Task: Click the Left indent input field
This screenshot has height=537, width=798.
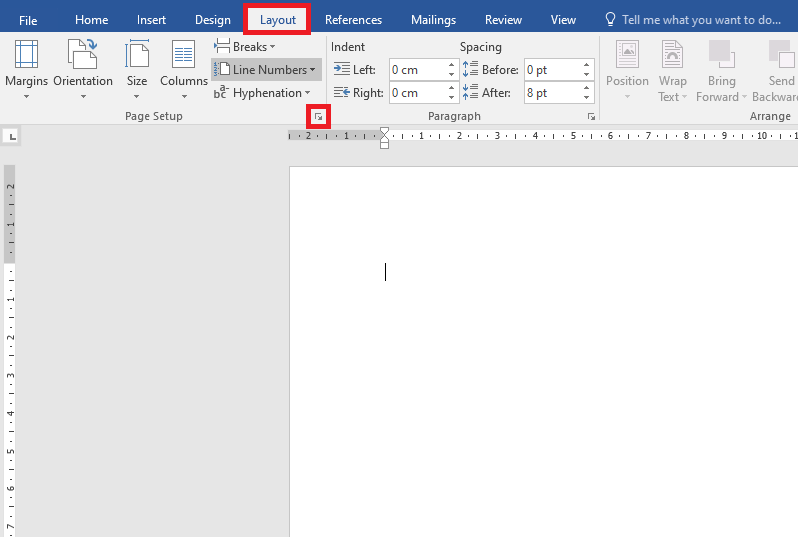Action: point(418,70)
